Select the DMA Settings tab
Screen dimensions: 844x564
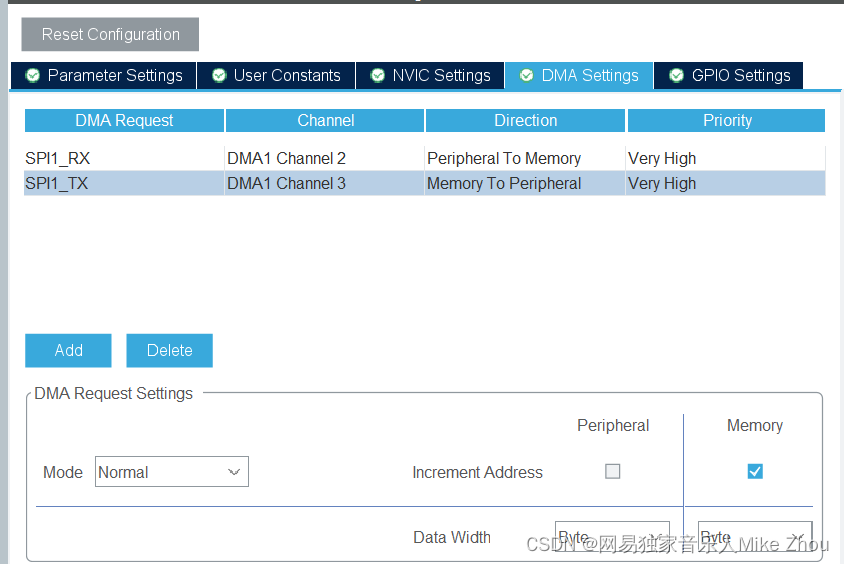pos(579,75)
